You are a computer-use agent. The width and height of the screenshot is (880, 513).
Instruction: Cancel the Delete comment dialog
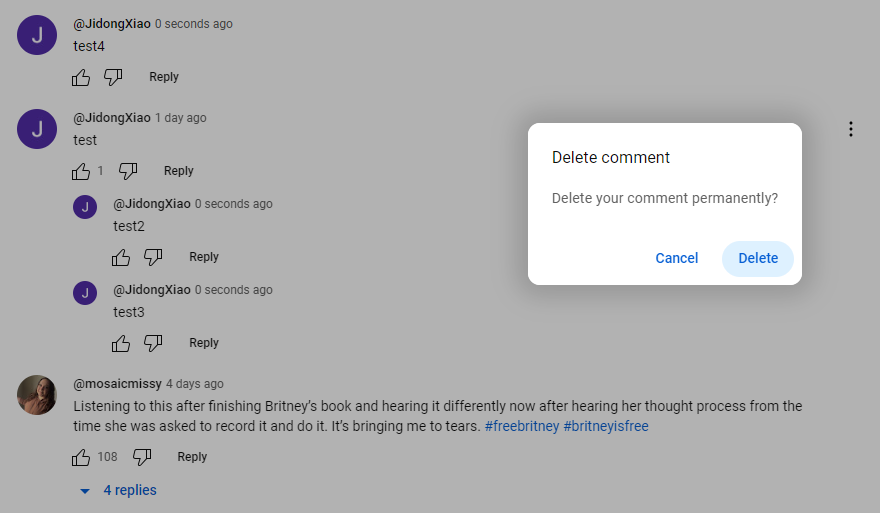pos(676,258)
